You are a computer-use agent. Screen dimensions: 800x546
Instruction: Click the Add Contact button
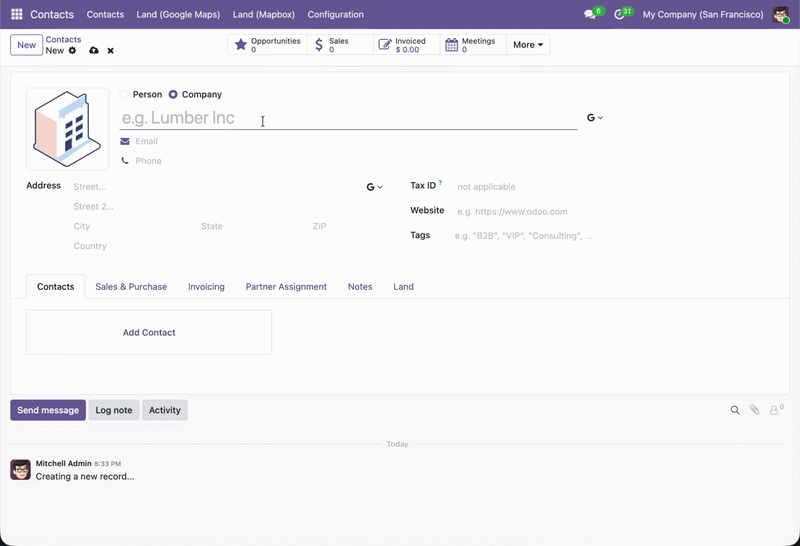[x=149, y=332]
